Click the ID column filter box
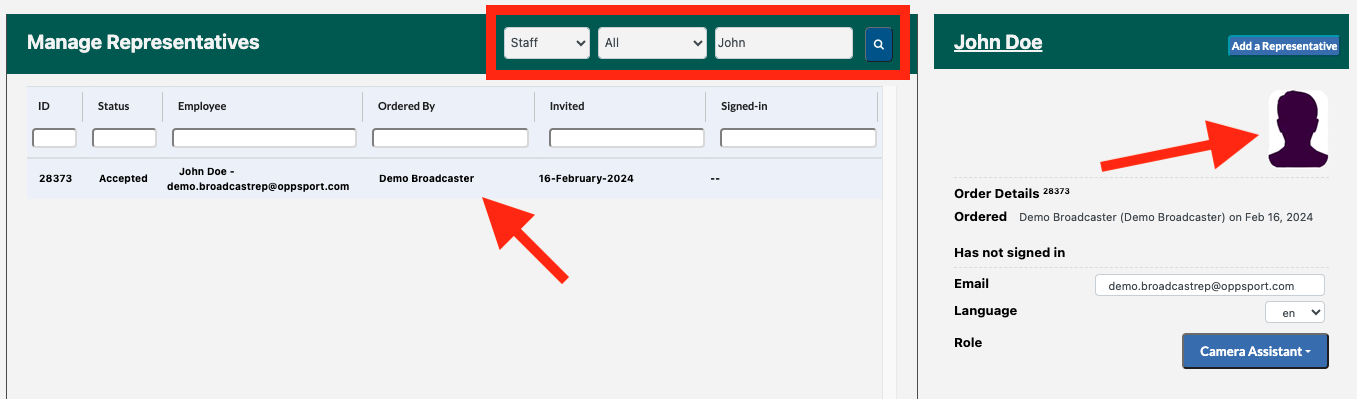This screenshot has height=399, width=1357. tap(54, 138)
